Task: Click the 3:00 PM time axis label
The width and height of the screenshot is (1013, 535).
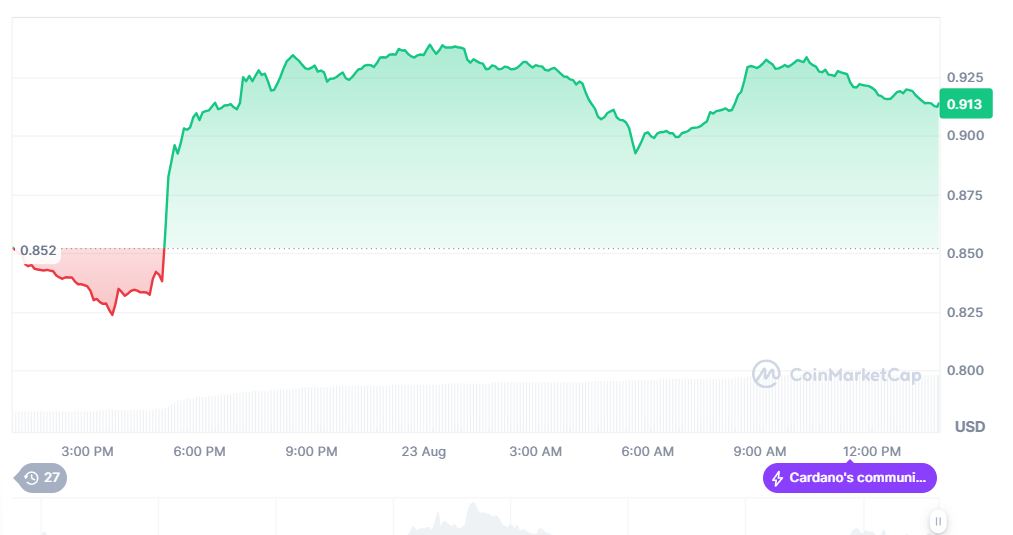Action: (87, 451)
